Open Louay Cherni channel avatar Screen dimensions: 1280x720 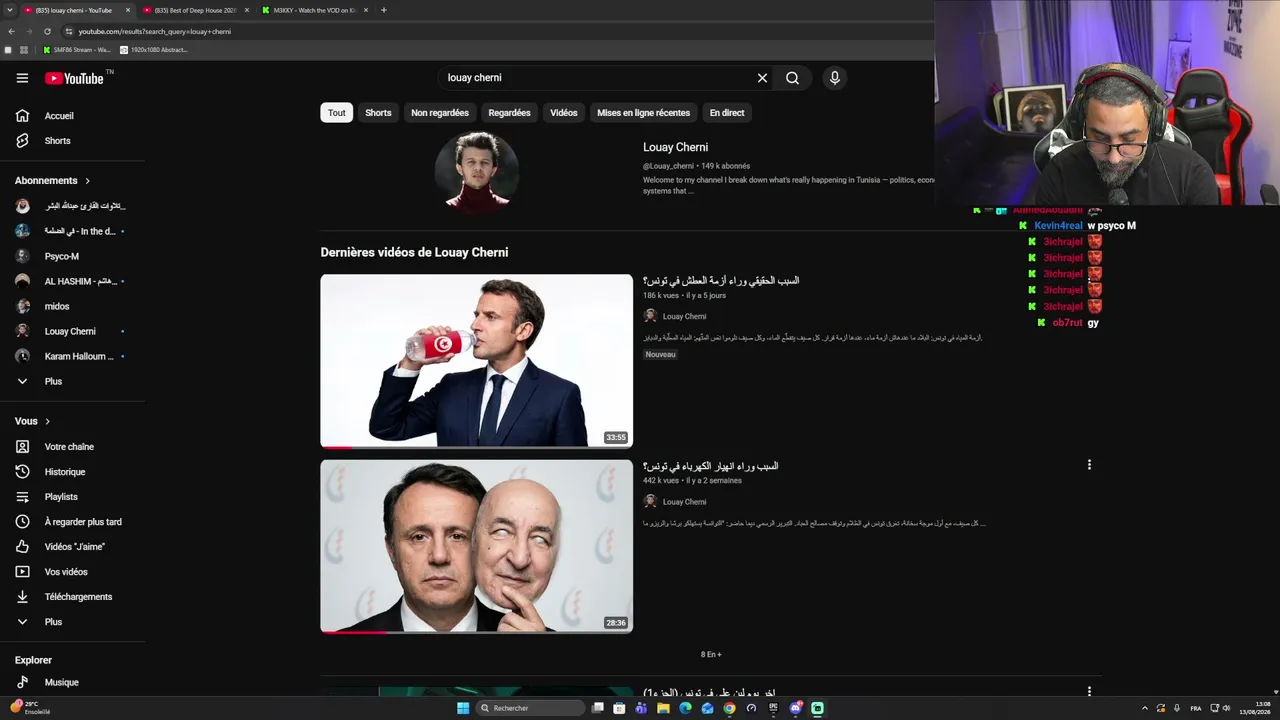(476, 172)
